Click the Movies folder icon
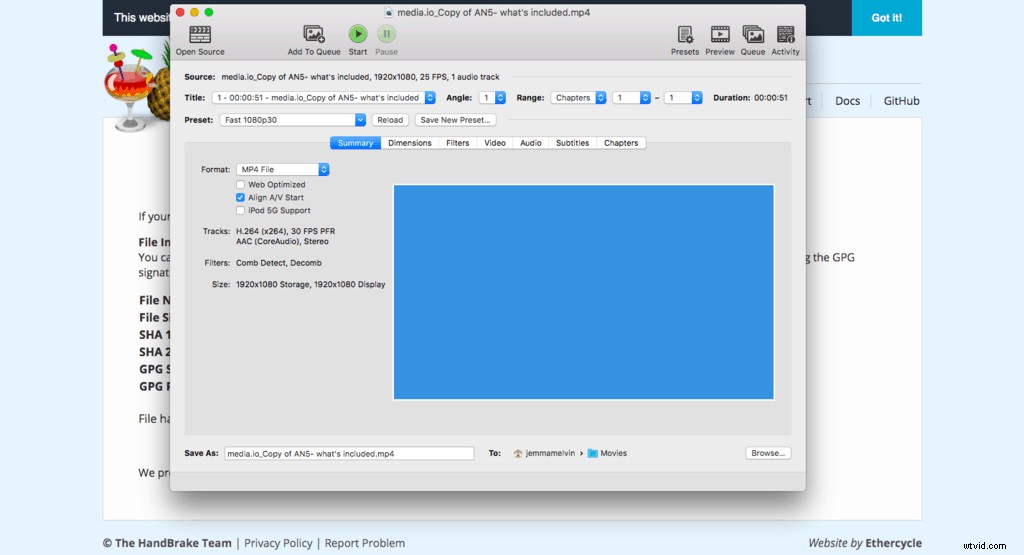Viewport: 1024px width, 555px height. [592, 453]
